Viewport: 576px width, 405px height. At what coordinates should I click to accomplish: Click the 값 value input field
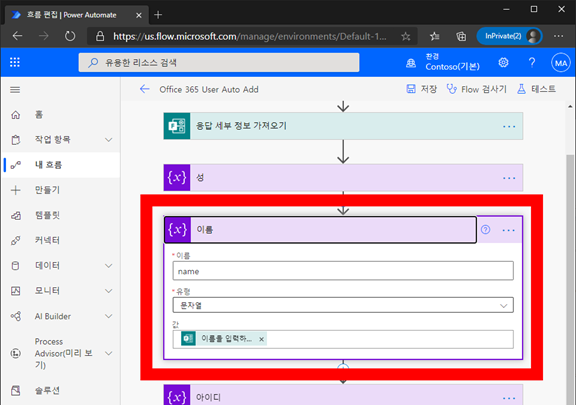pos(343,339)
